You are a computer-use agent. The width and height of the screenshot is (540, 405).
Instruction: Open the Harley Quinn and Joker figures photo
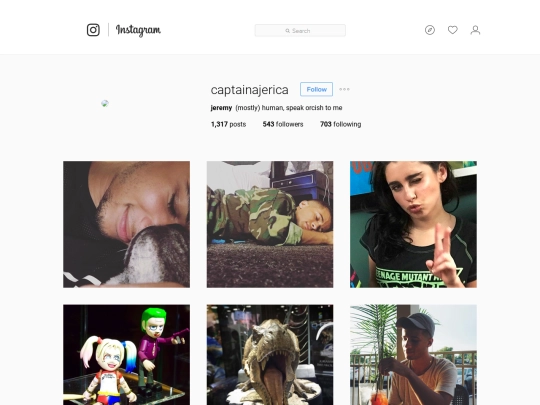pos(126,355)
